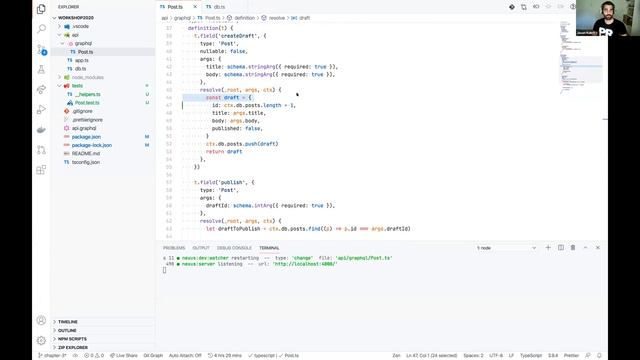
Task: Switch to the Debug Console tab
Action: click(x=234, y=248)
